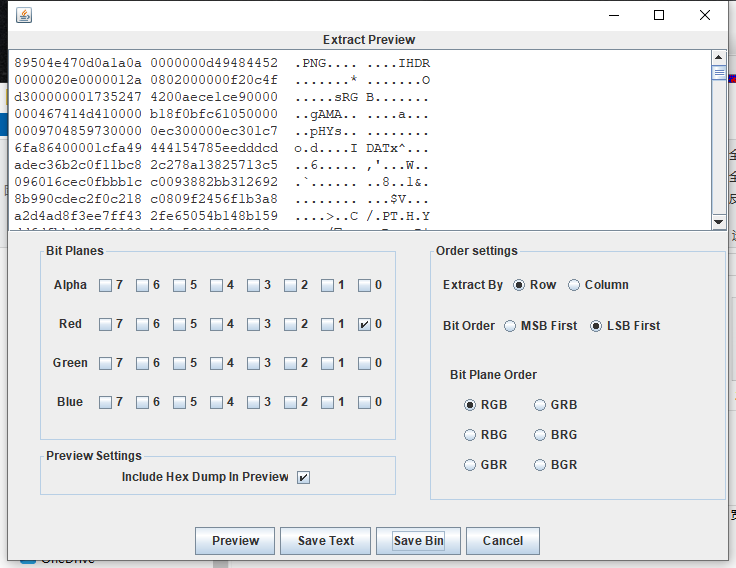Select Extract By Row option

click(519, 285)
